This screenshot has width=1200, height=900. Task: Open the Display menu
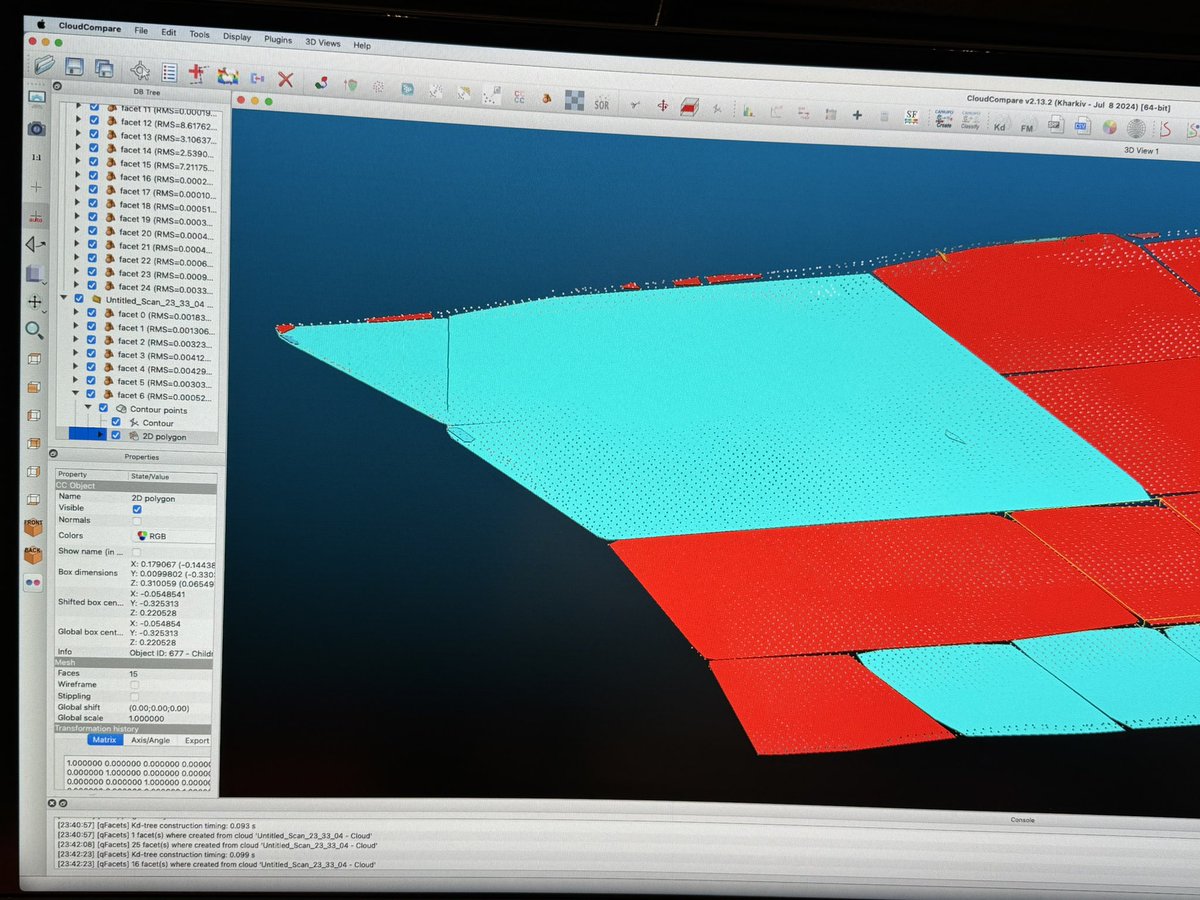pos(237,37)
